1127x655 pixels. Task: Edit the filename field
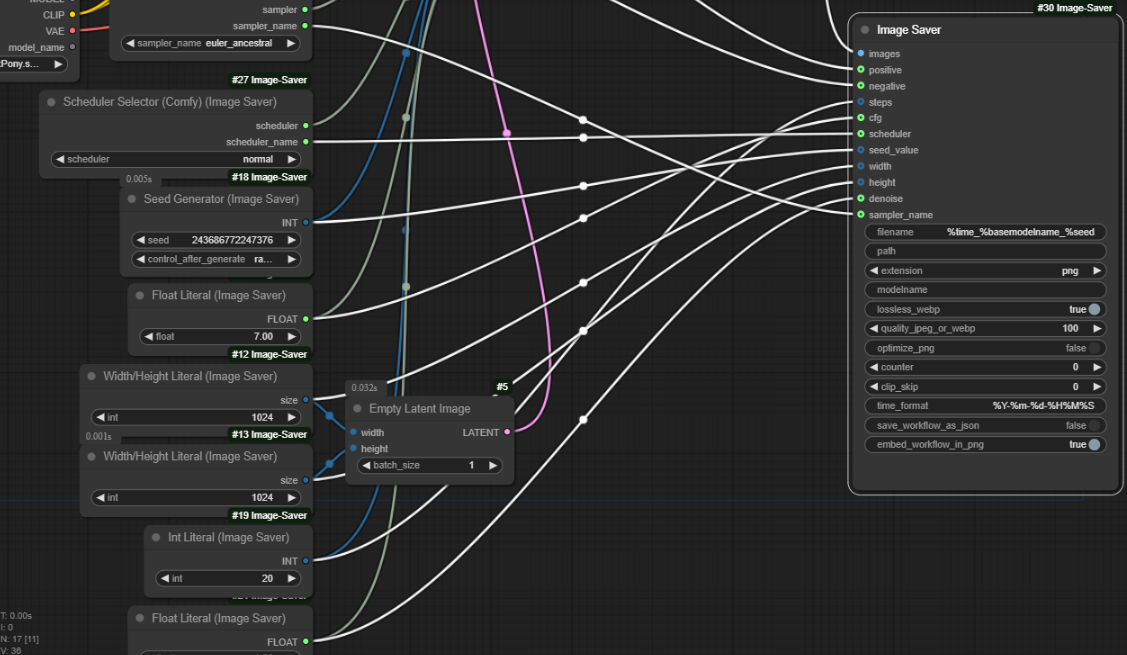pyautogui.click(x=985, y=232)
